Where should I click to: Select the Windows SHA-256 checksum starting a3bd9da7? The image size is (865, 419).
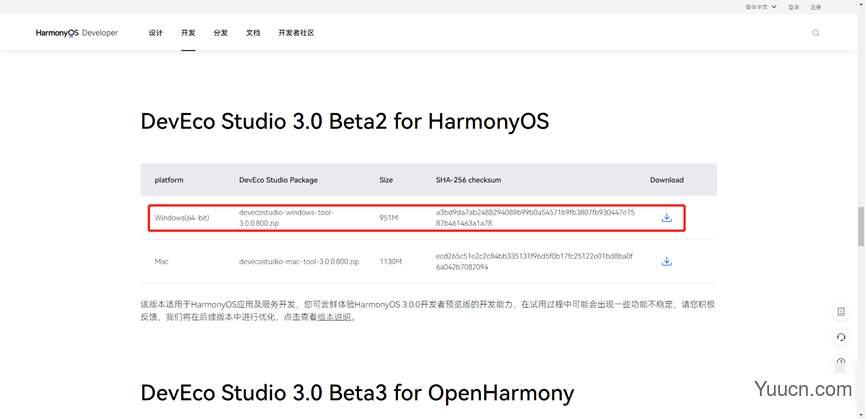tap(535, 218)
